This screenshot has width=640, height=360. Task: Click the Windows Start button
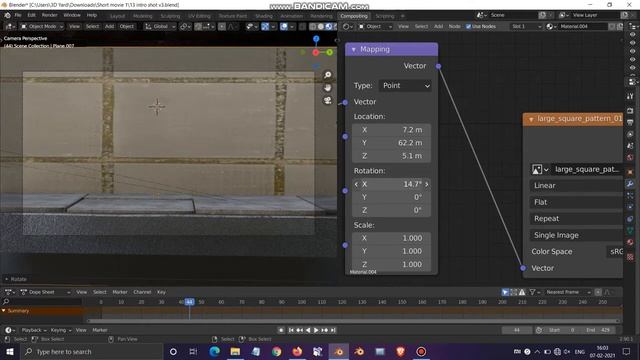point(10,351)
